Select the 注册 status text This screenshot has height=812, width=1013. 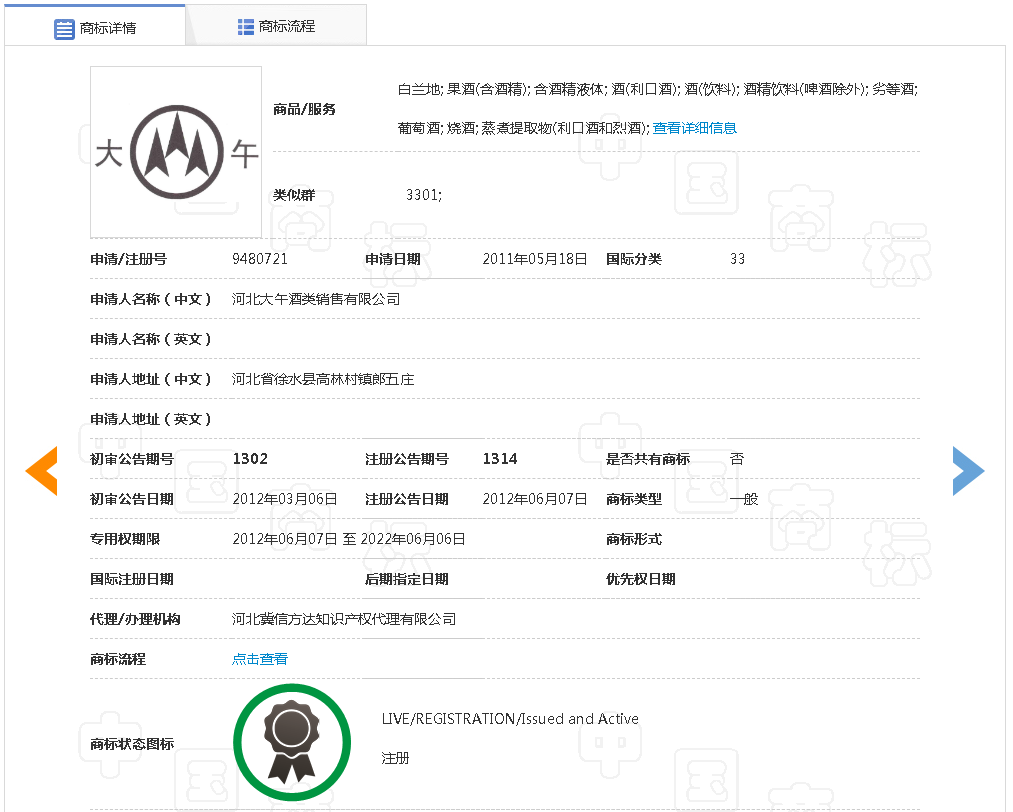point(395,758)
